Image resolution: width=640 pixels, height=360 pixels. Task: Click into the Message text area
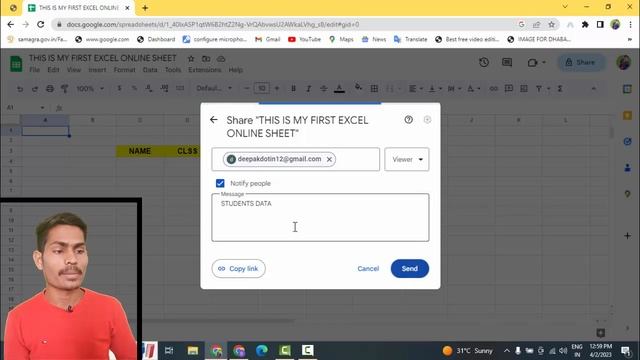[320, 218]
